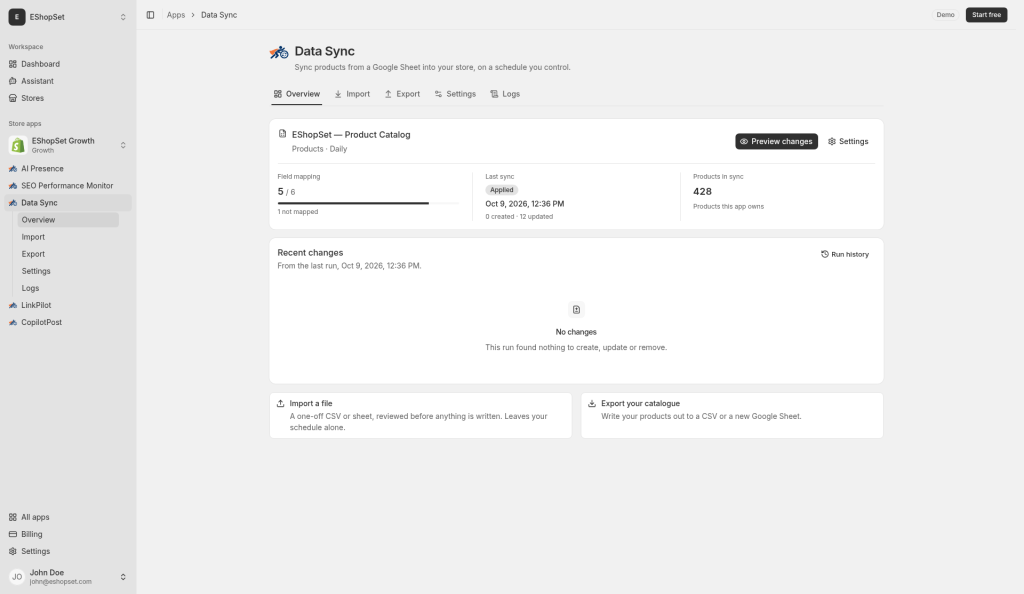This screenshot has width=1024, height=594.
Task: Click the Start free button
Action: (986, 15)
